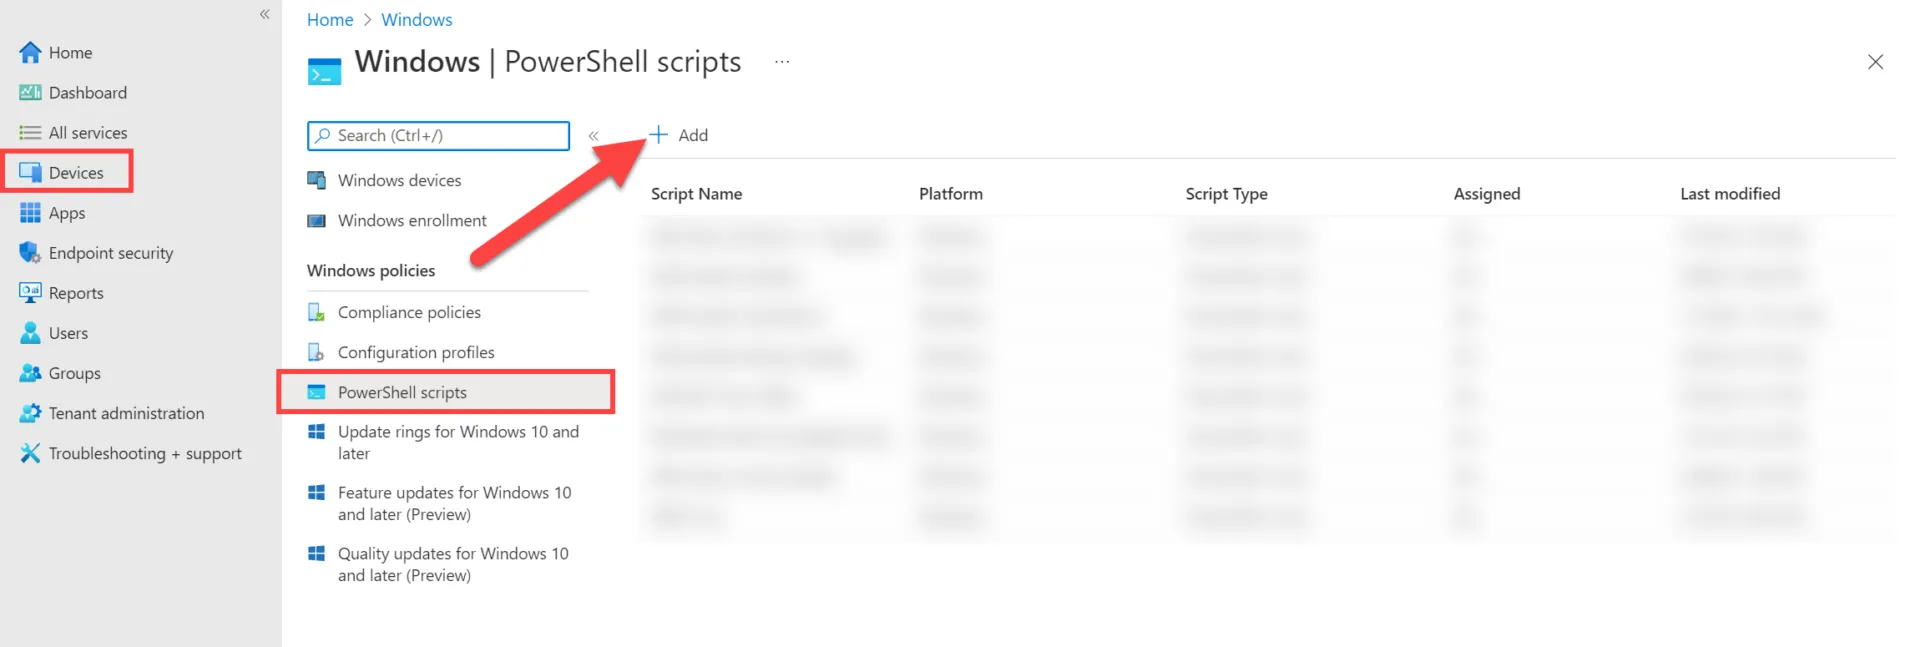
Task: Open Windows enrollment menu item
Action: click(x=412, y=220)
